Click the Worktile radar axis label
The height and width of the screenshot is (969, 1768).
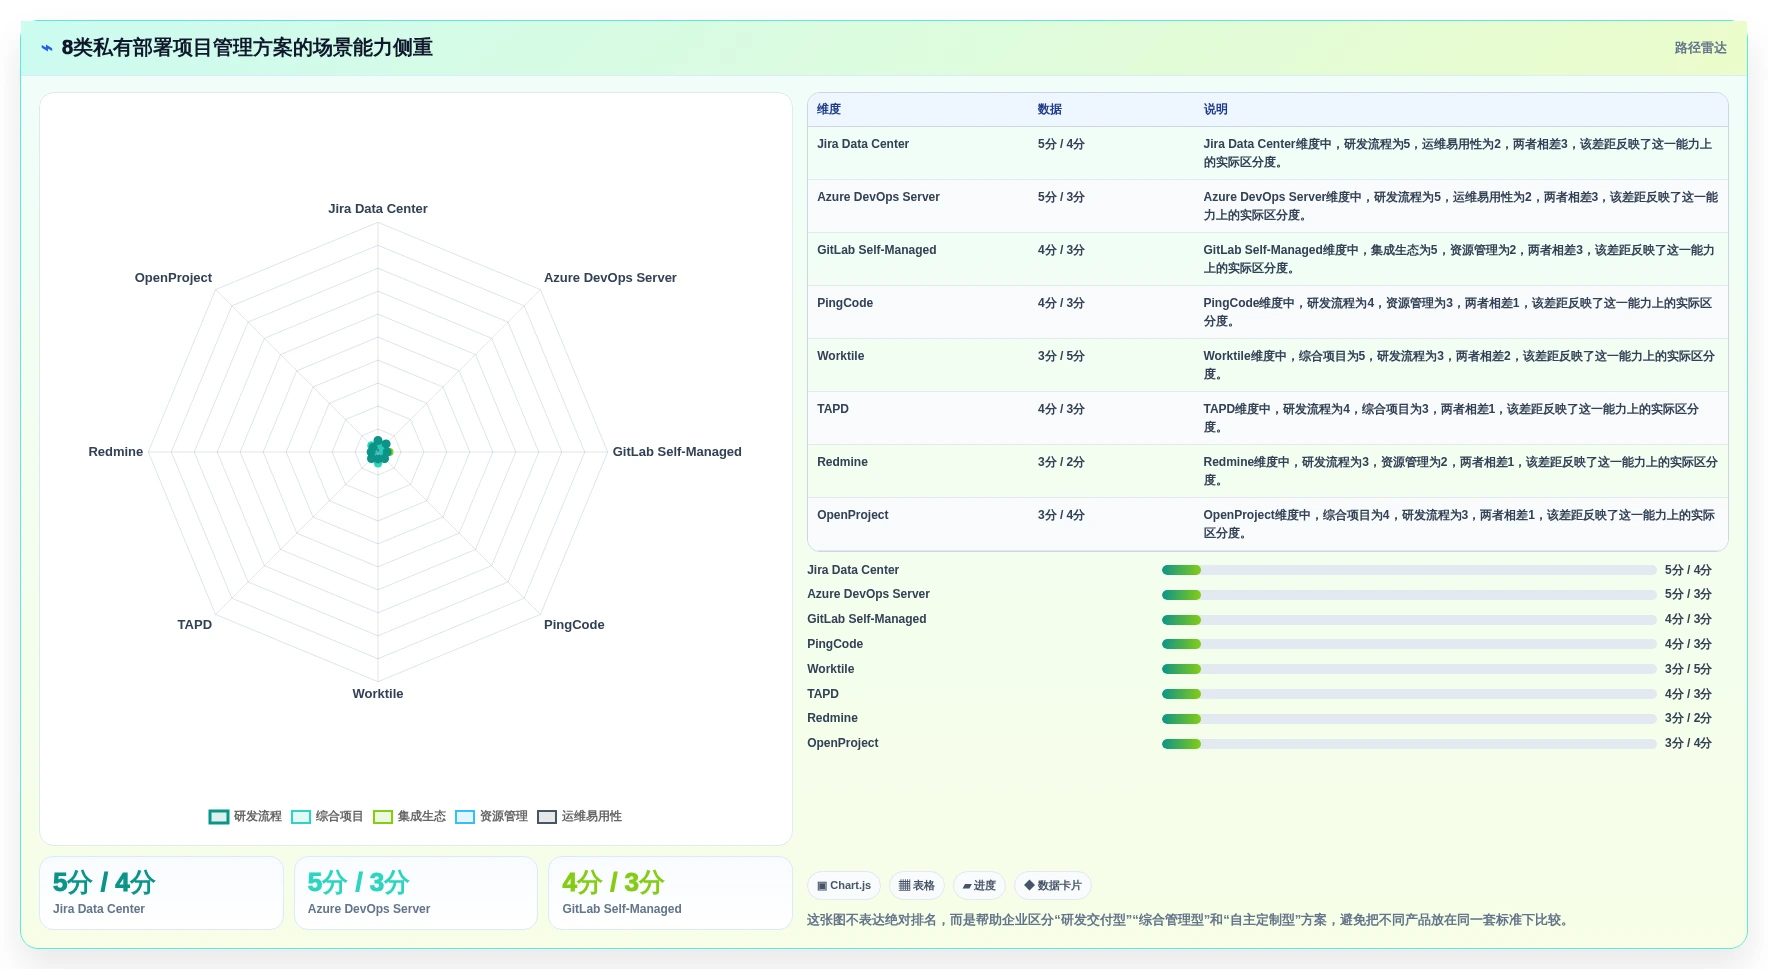[378, 694]
